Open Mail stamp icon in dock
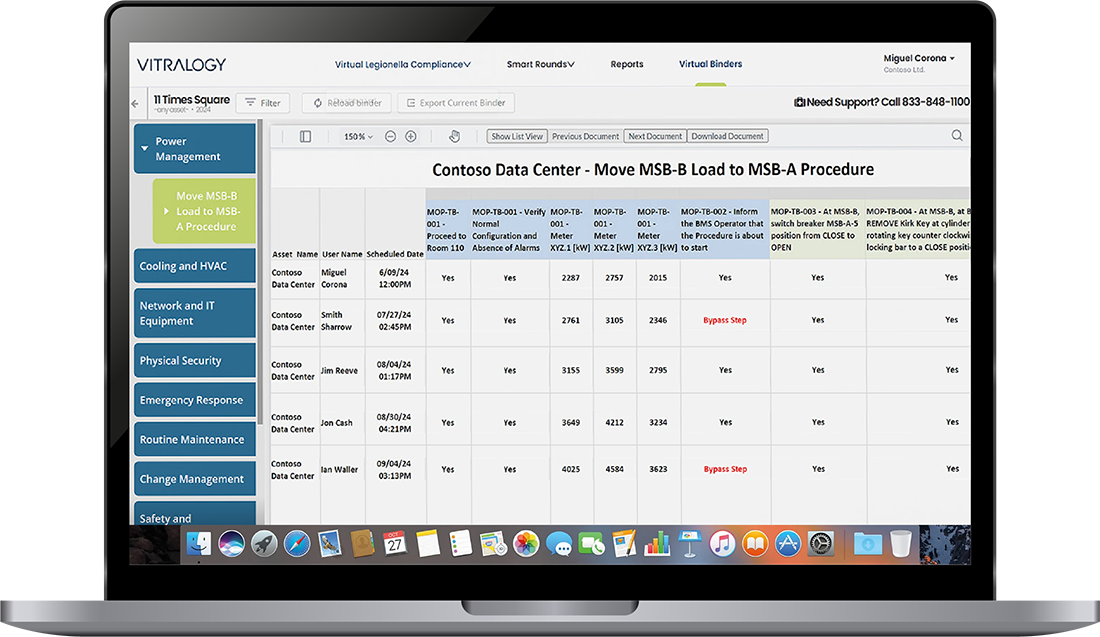Screen dimensions: 1100x637 click(330, 544)
